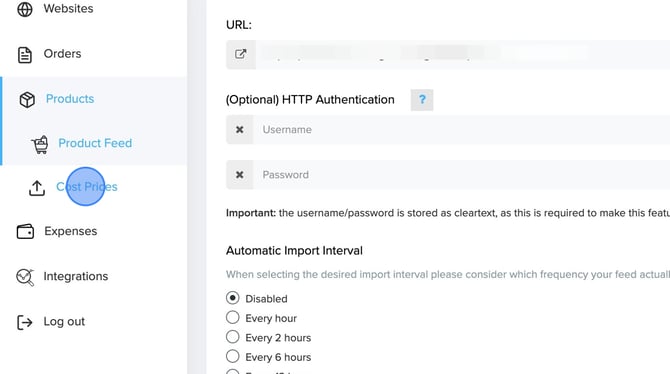Focus the Username input field
The height and width of the screenshot is (374, 670).
(461, 130)
